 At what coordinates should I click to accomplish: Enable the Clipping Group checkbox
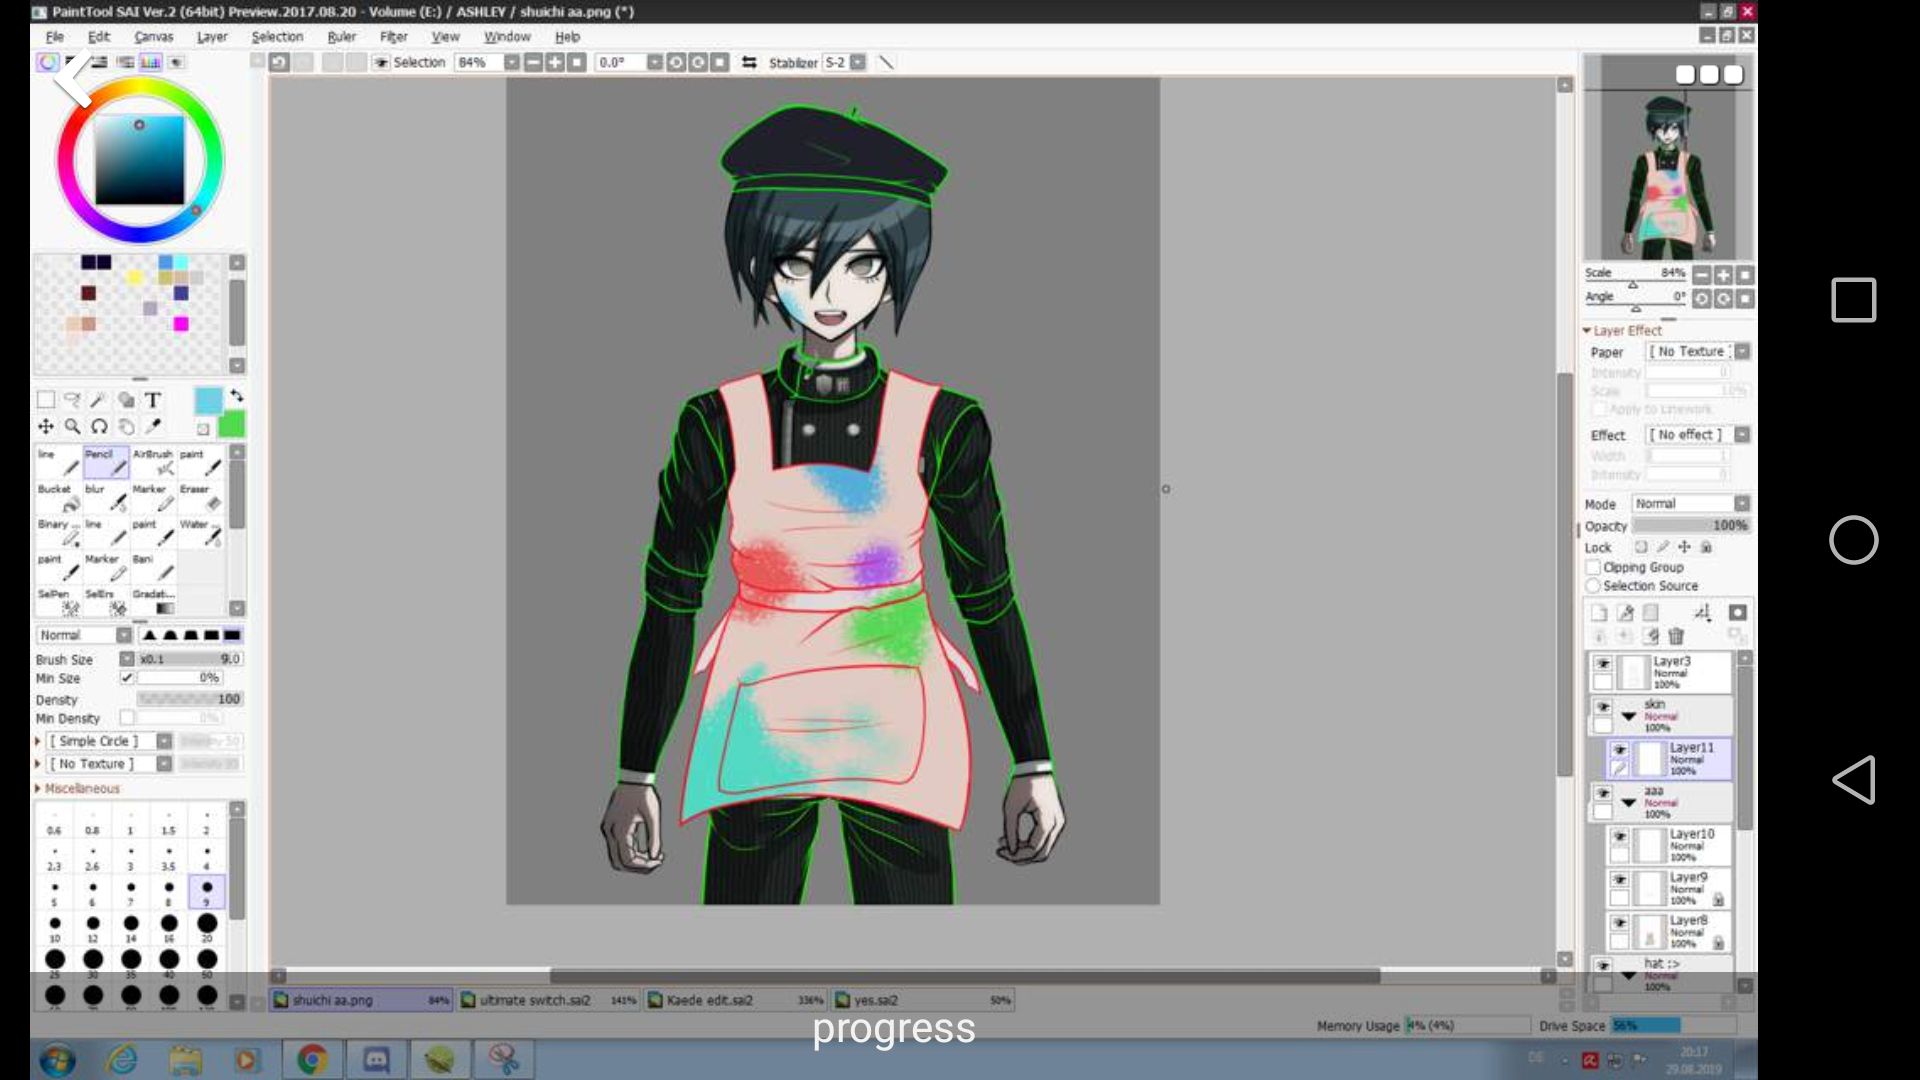click(x=1594, y=567)
